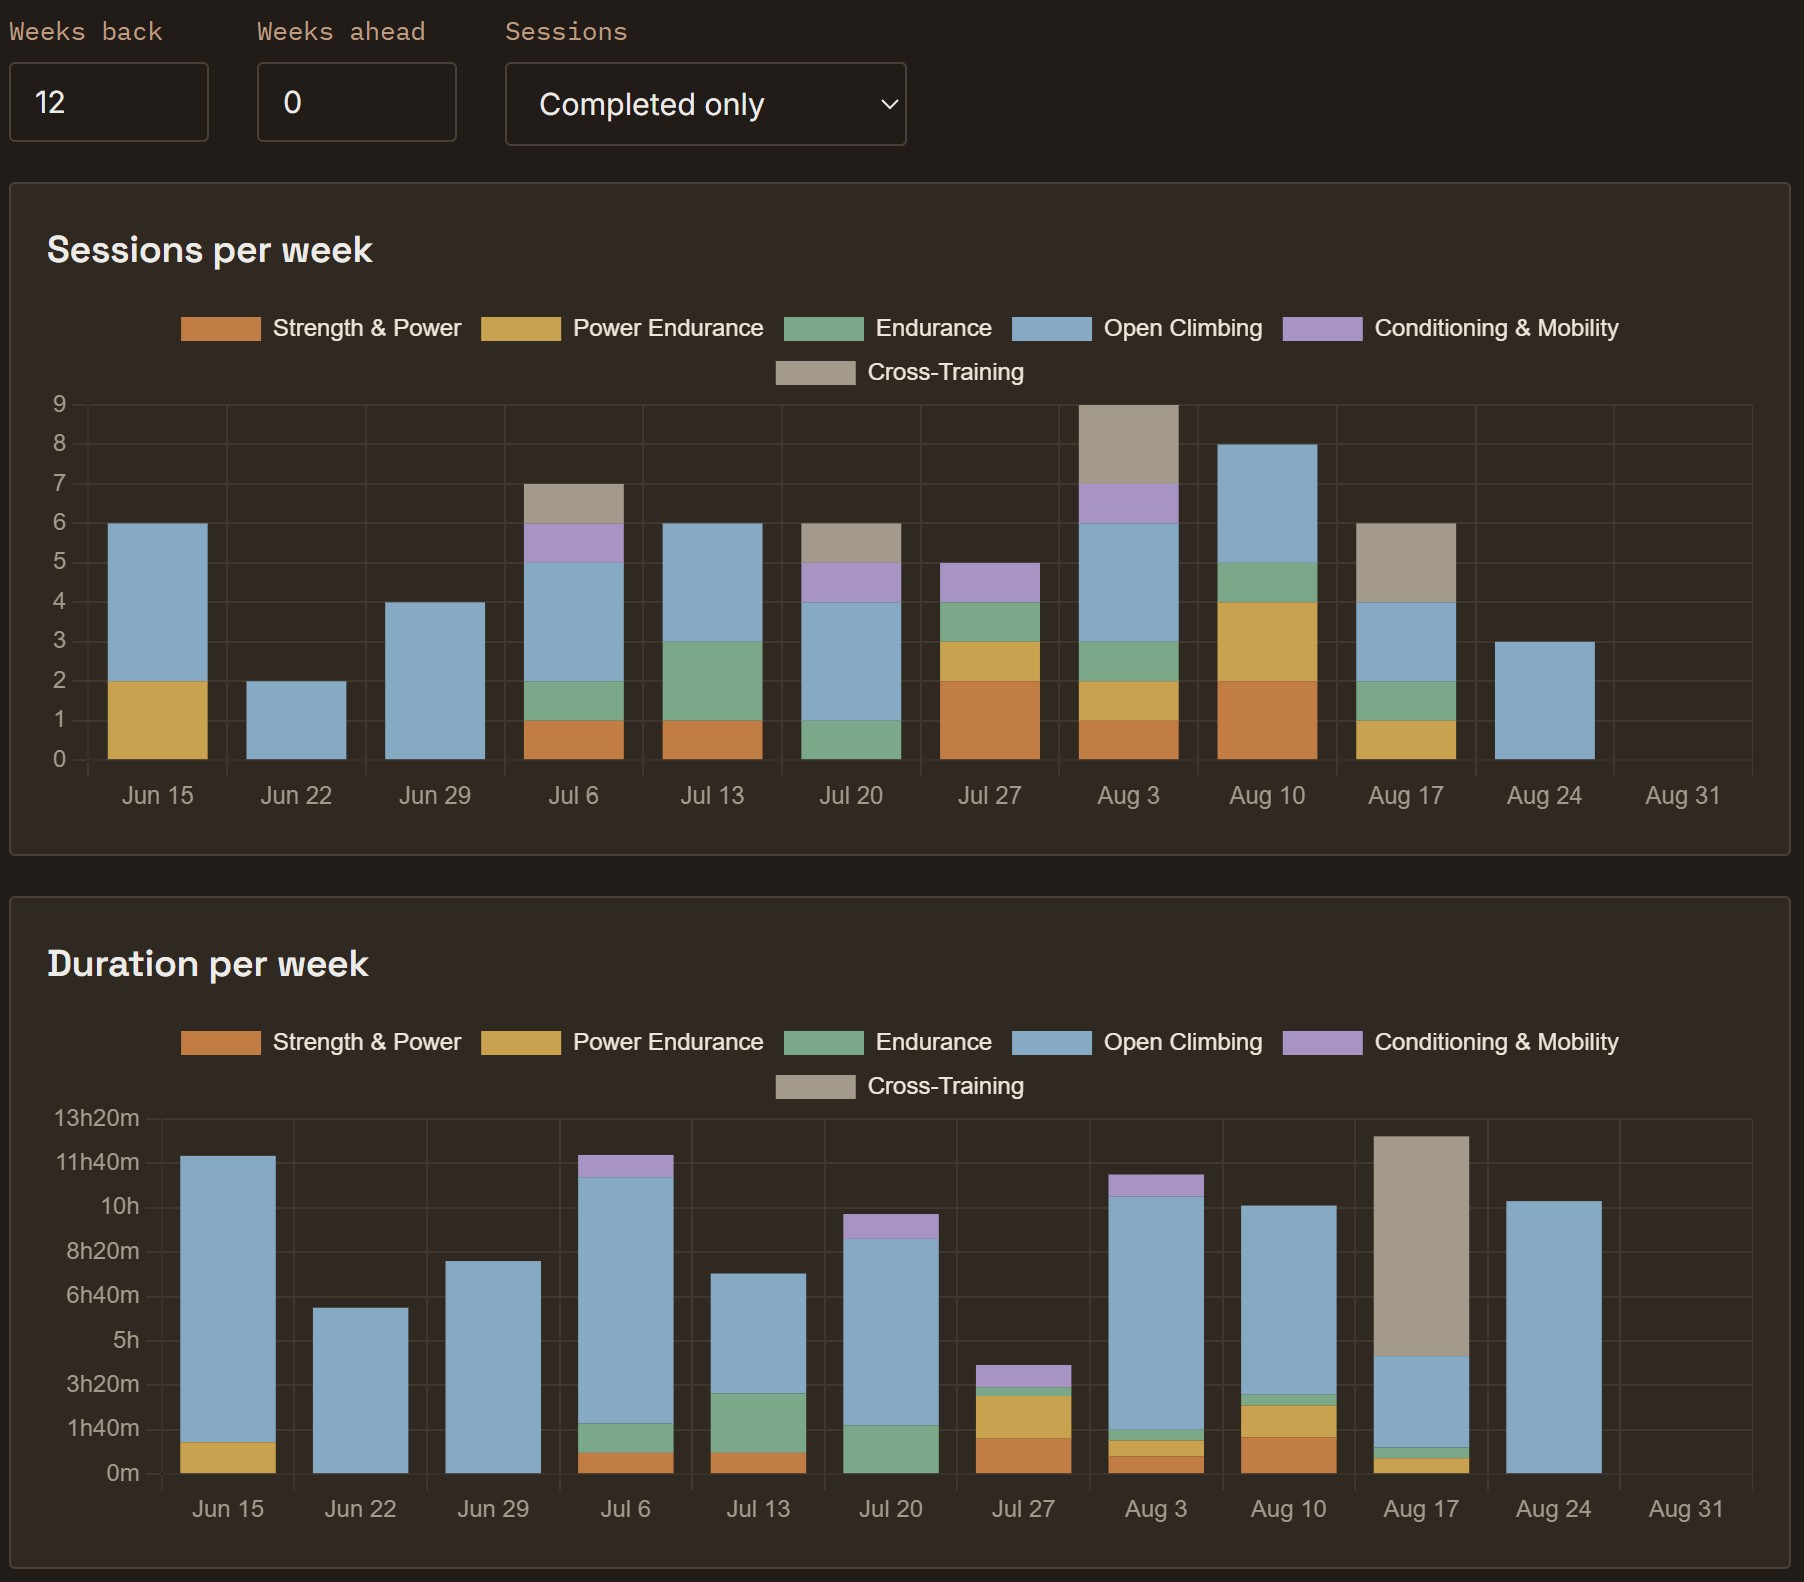Click the 'Aug 31' label in Sessions chart axis
The height and width of the screenshot is (1582, 1804).
pyautogui.click(x=1683, y=796)
